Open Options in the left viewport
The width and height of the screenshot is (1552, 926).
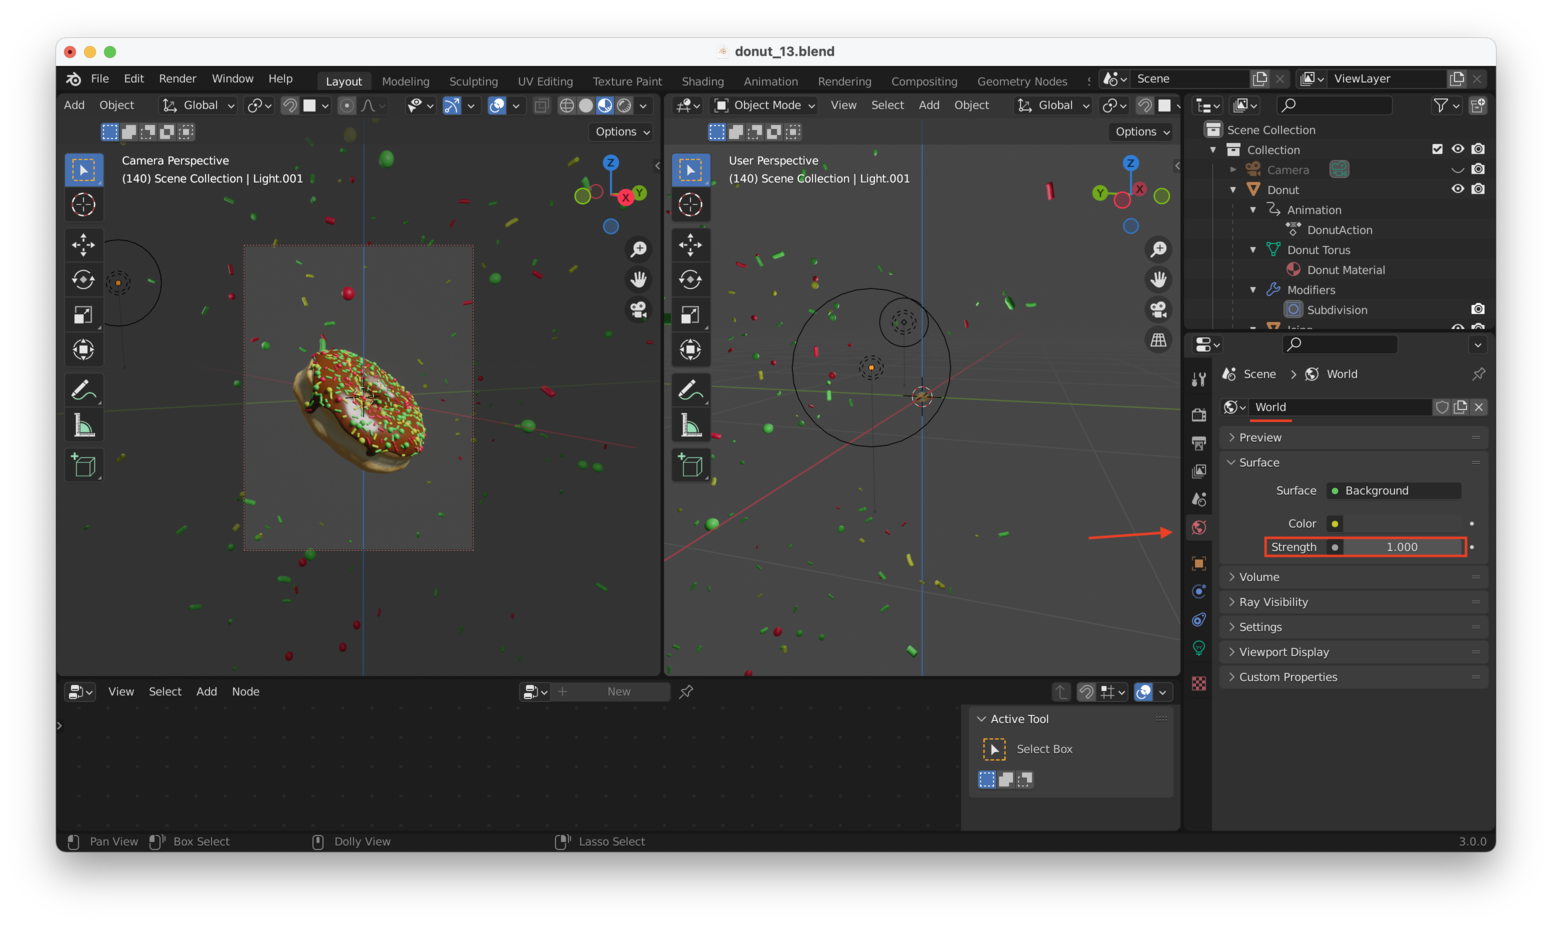pos(622,132)
